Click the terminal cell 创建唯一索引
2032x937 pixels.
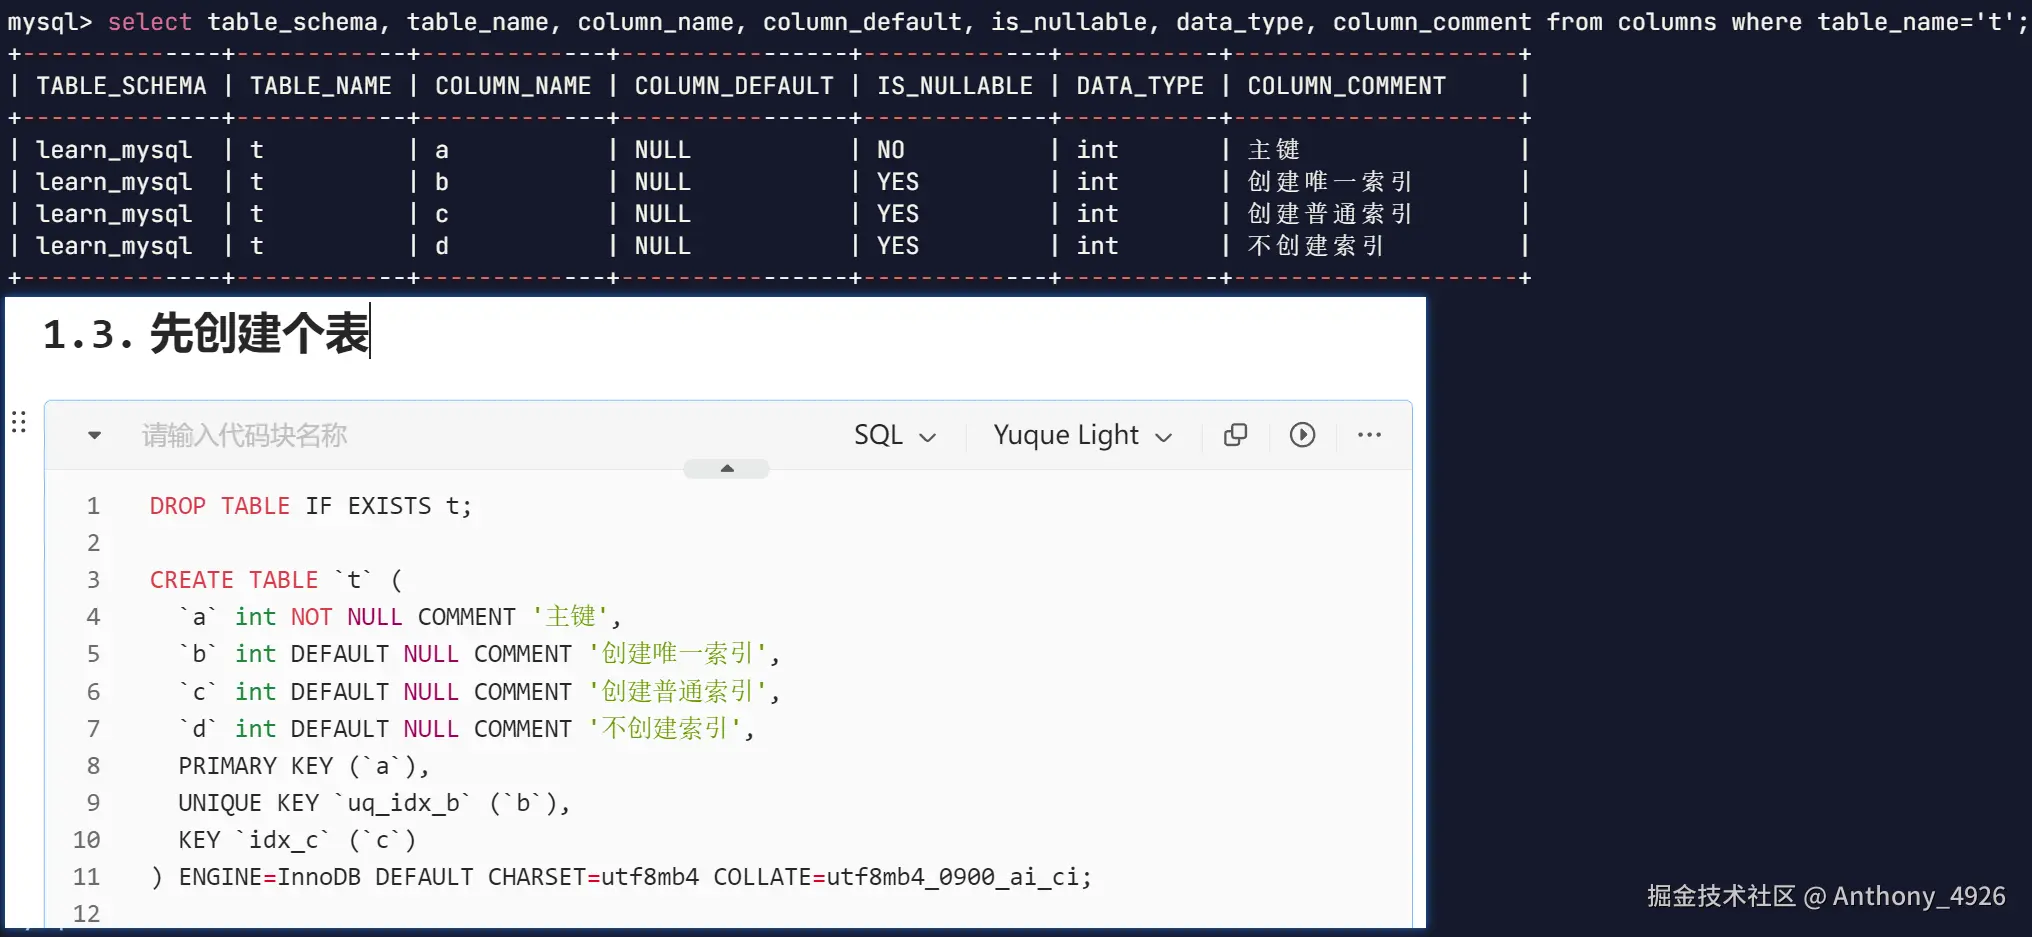pos(1330,182)
